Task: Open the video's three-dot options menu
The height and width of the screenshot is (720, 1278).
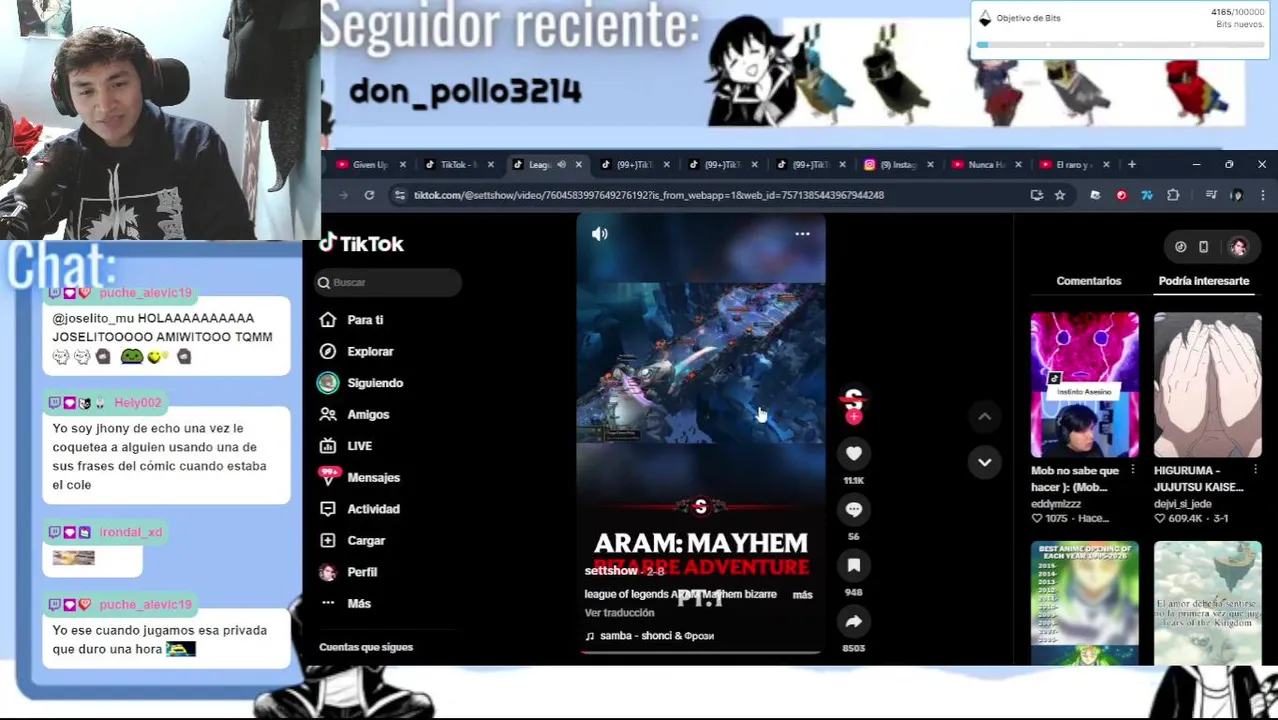Action: pyautogui.click(x=802, y=234)
